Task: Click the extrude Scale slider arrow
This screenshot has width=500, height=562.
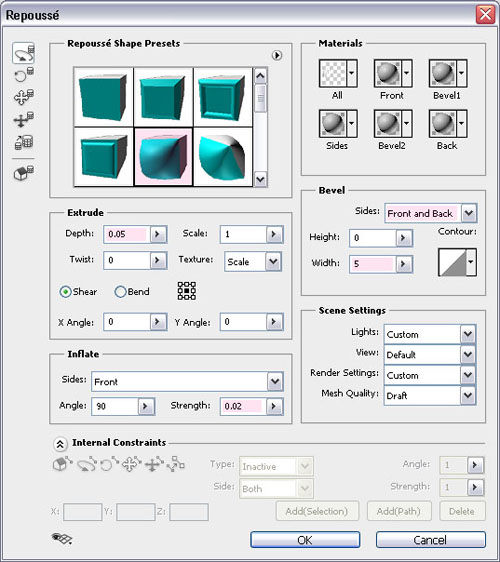Action: (x=275, y=234)
